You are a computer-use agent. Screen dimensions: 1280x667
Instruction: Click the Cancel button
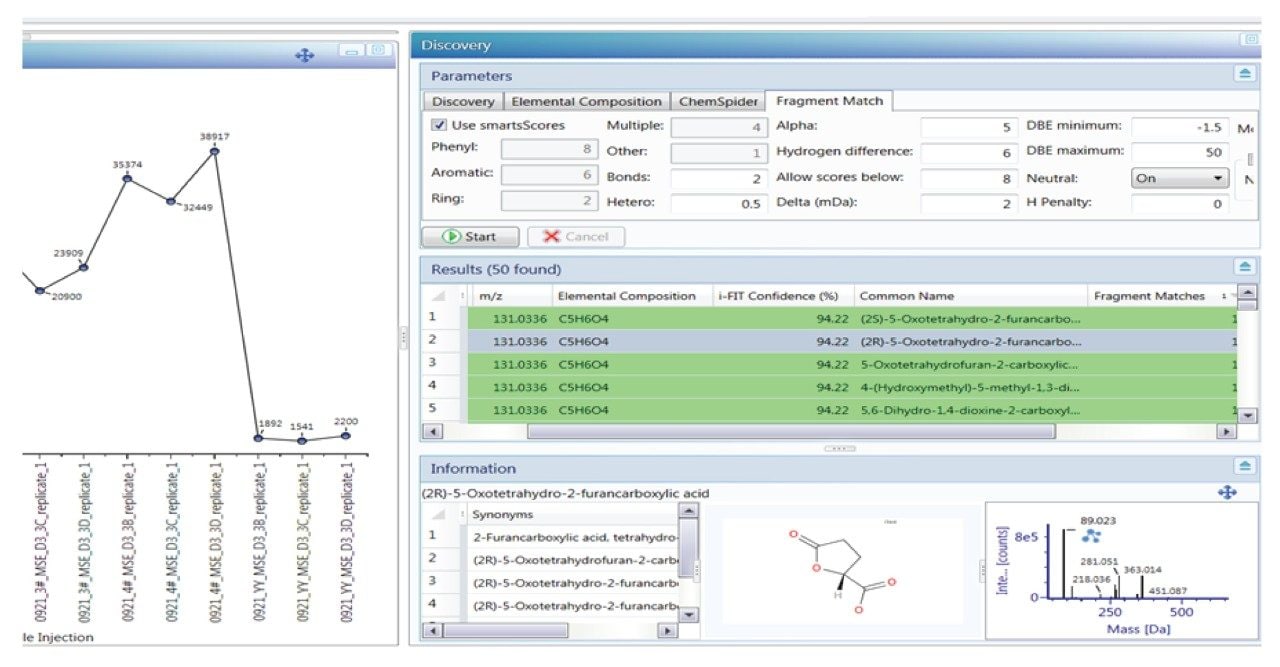(x=575, y=237)
